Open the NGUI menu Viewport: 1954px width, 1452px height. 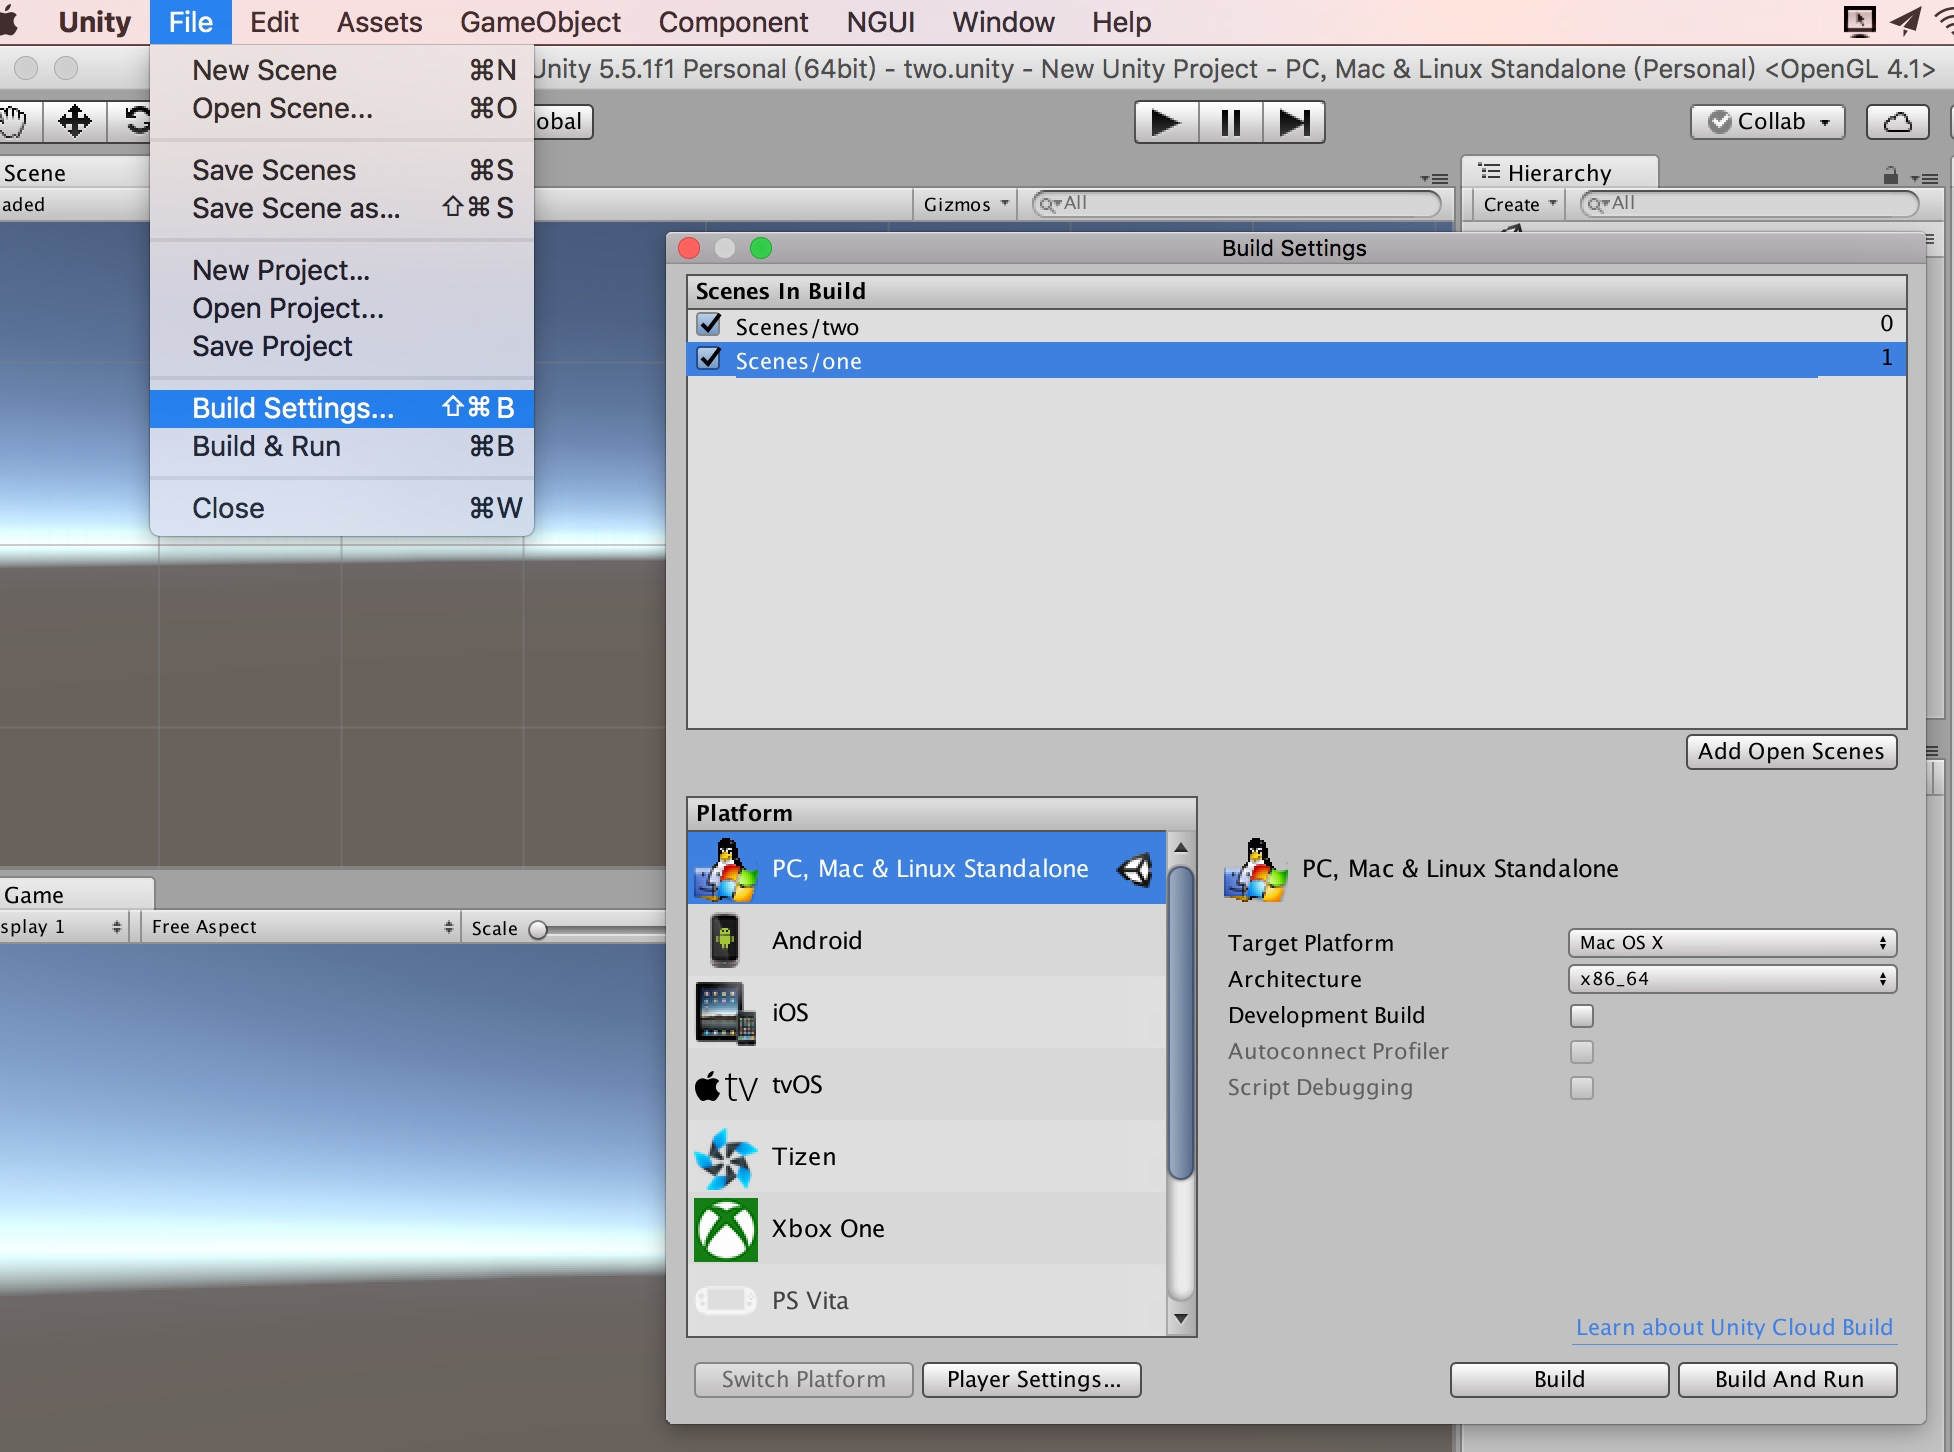click(880, 22)
